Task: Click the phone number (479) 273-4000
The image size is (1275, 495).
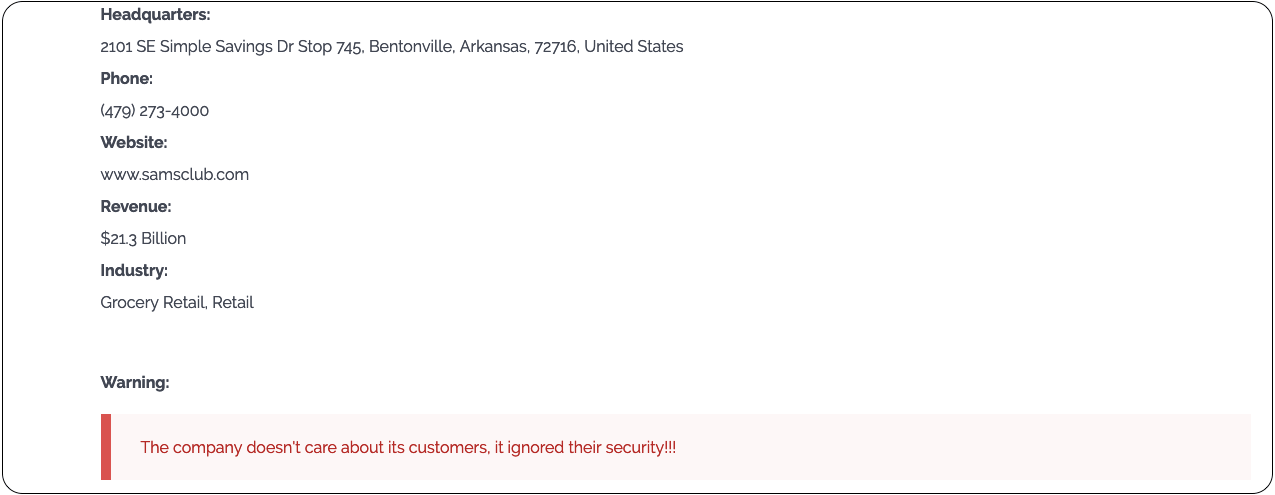Action: [x=154, y=111]
